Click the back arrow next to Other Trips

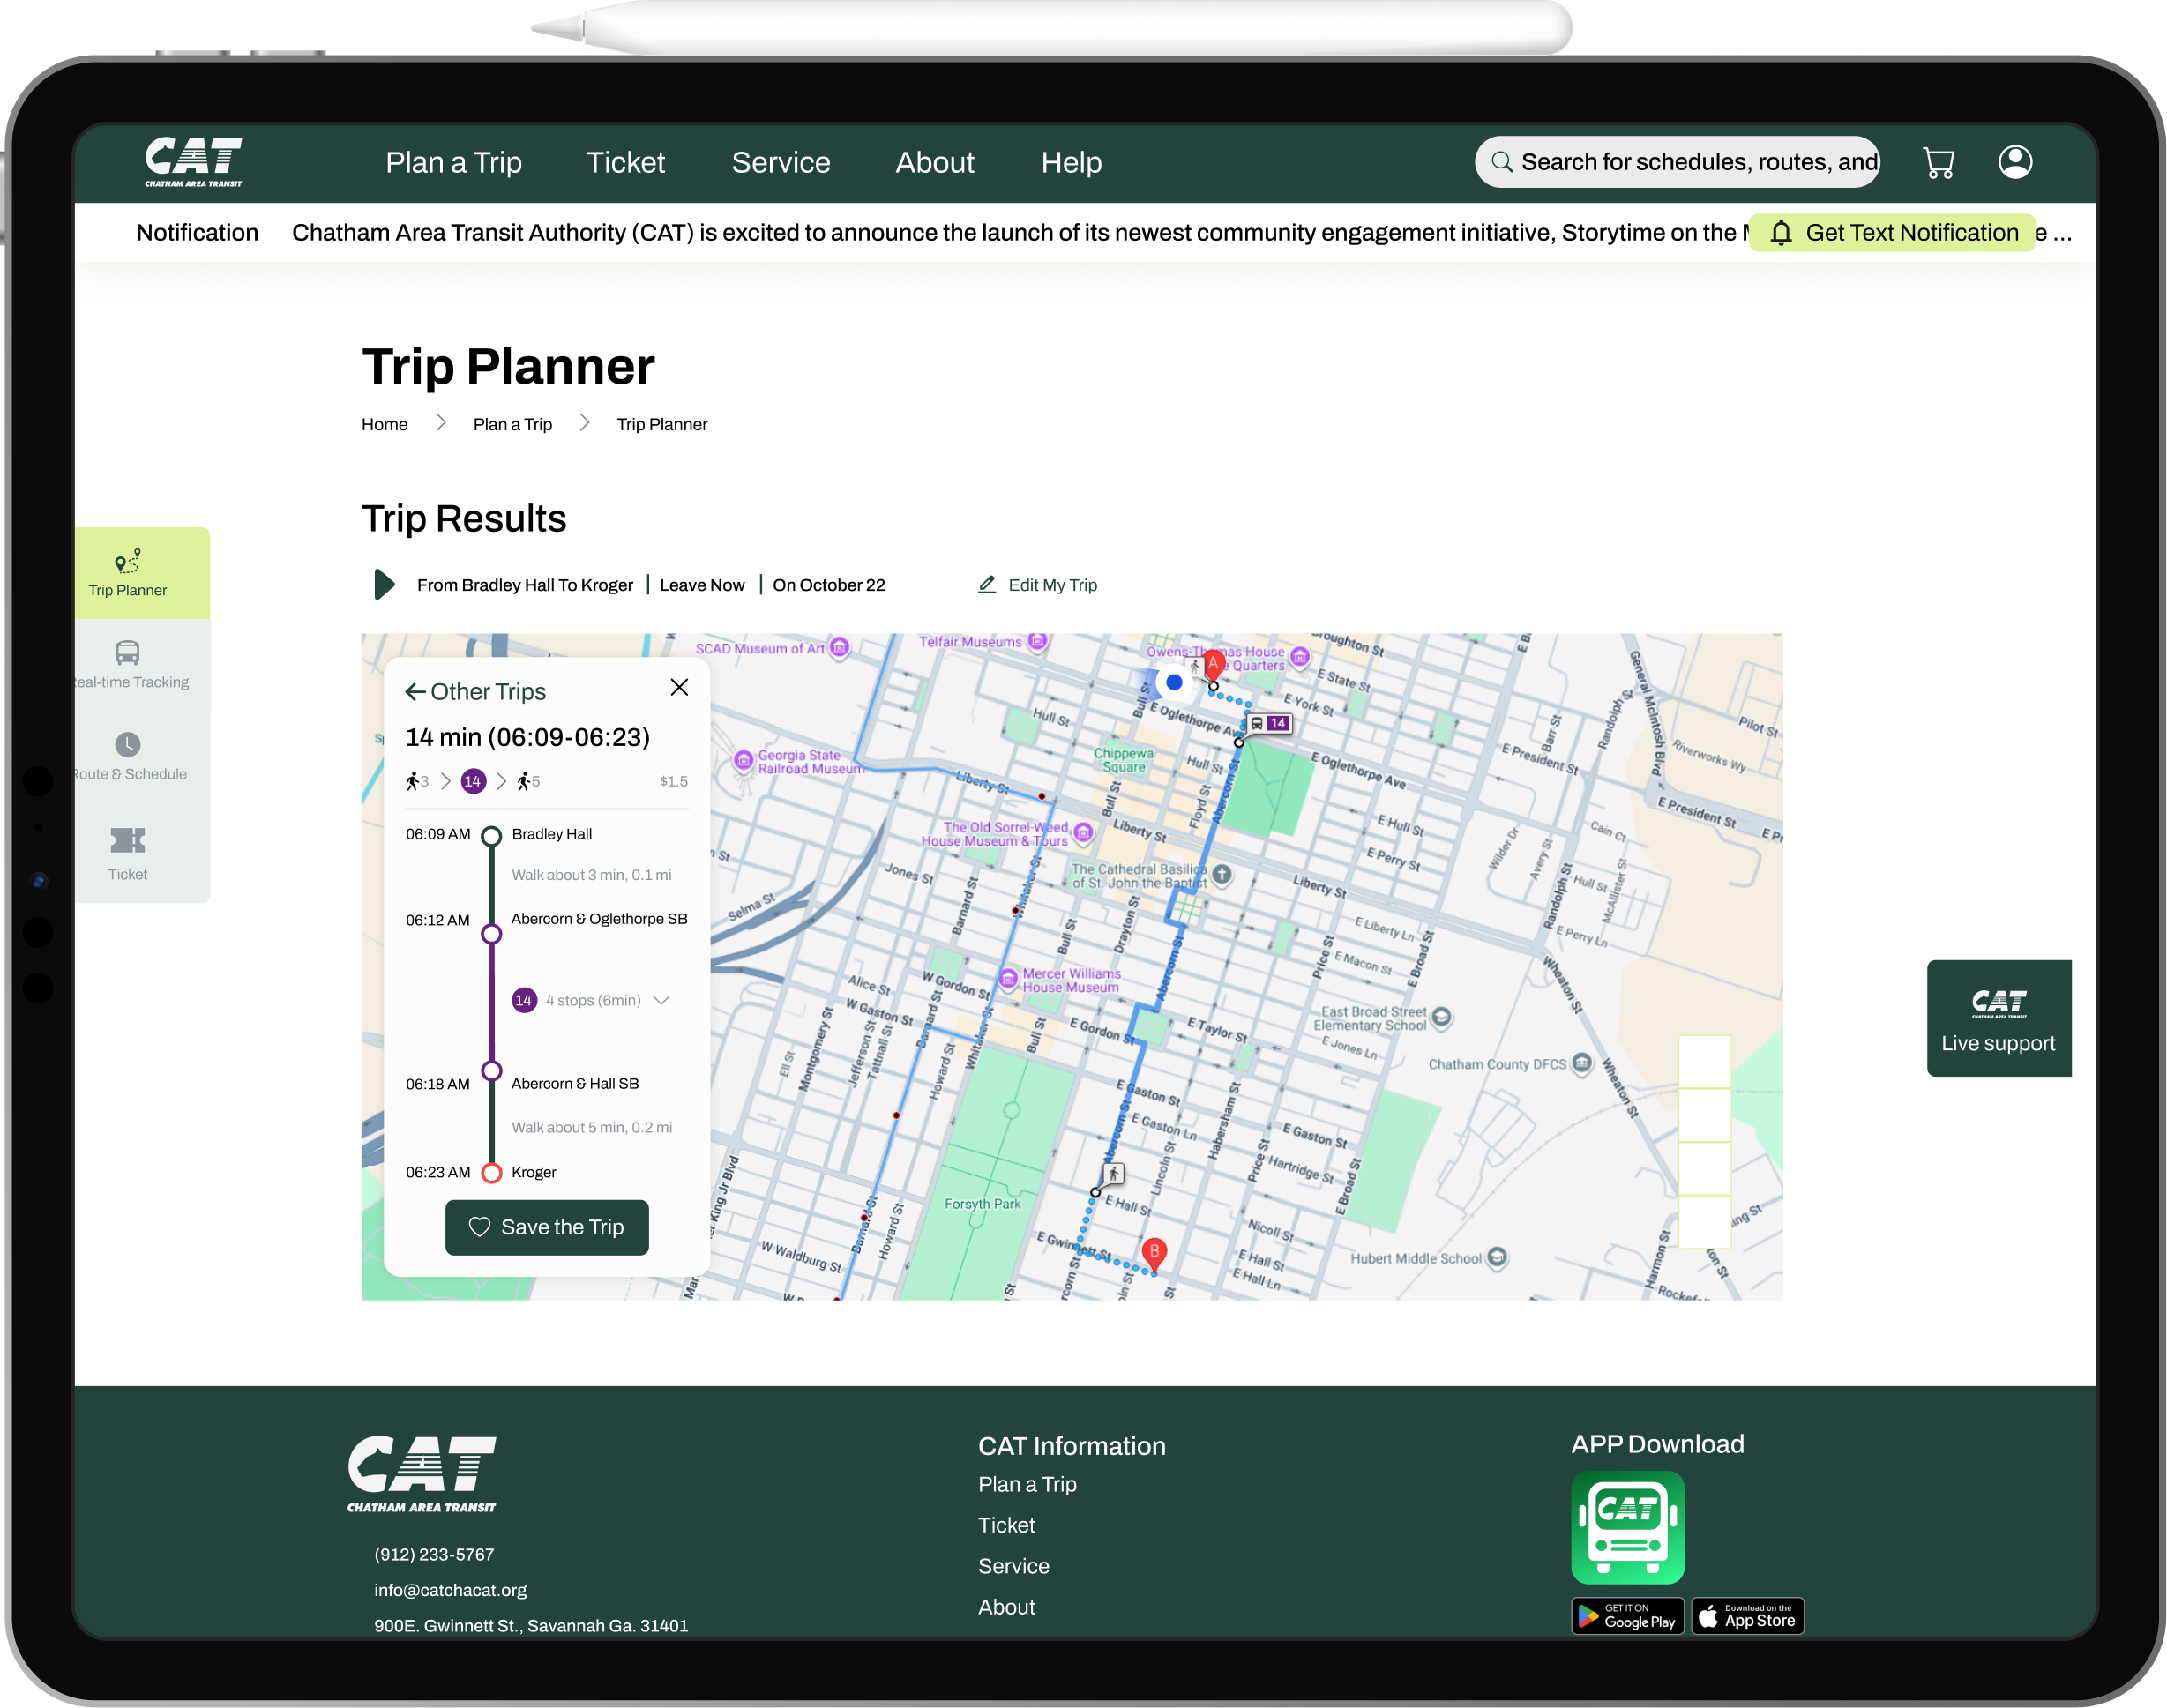(415, 692)
